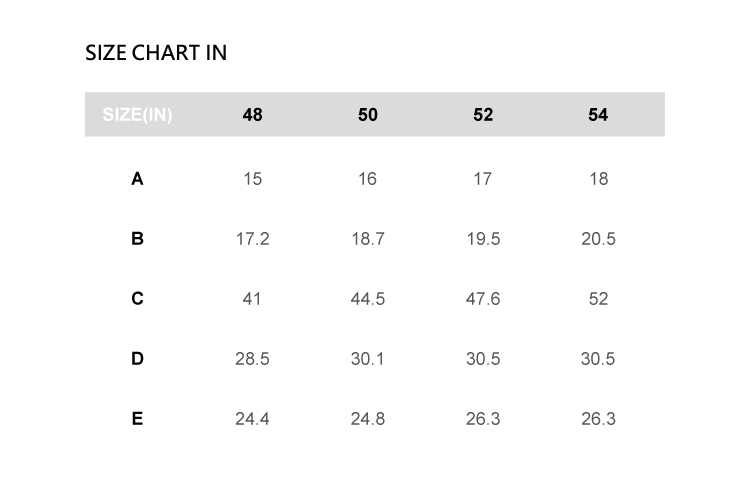Image resolution: width=750 pixels, height=500 pixels.
Task: Click the row C label
Action: point(137,299)
